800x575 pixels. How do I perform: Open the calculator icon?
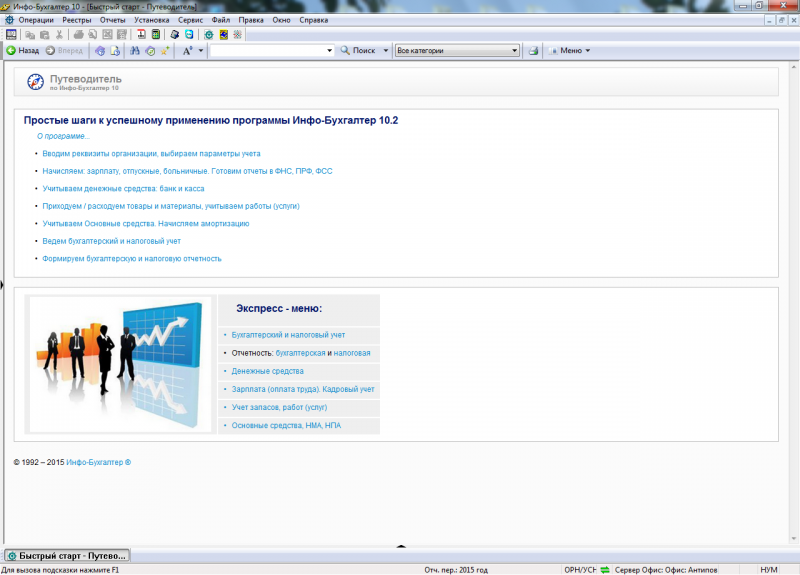156,34
